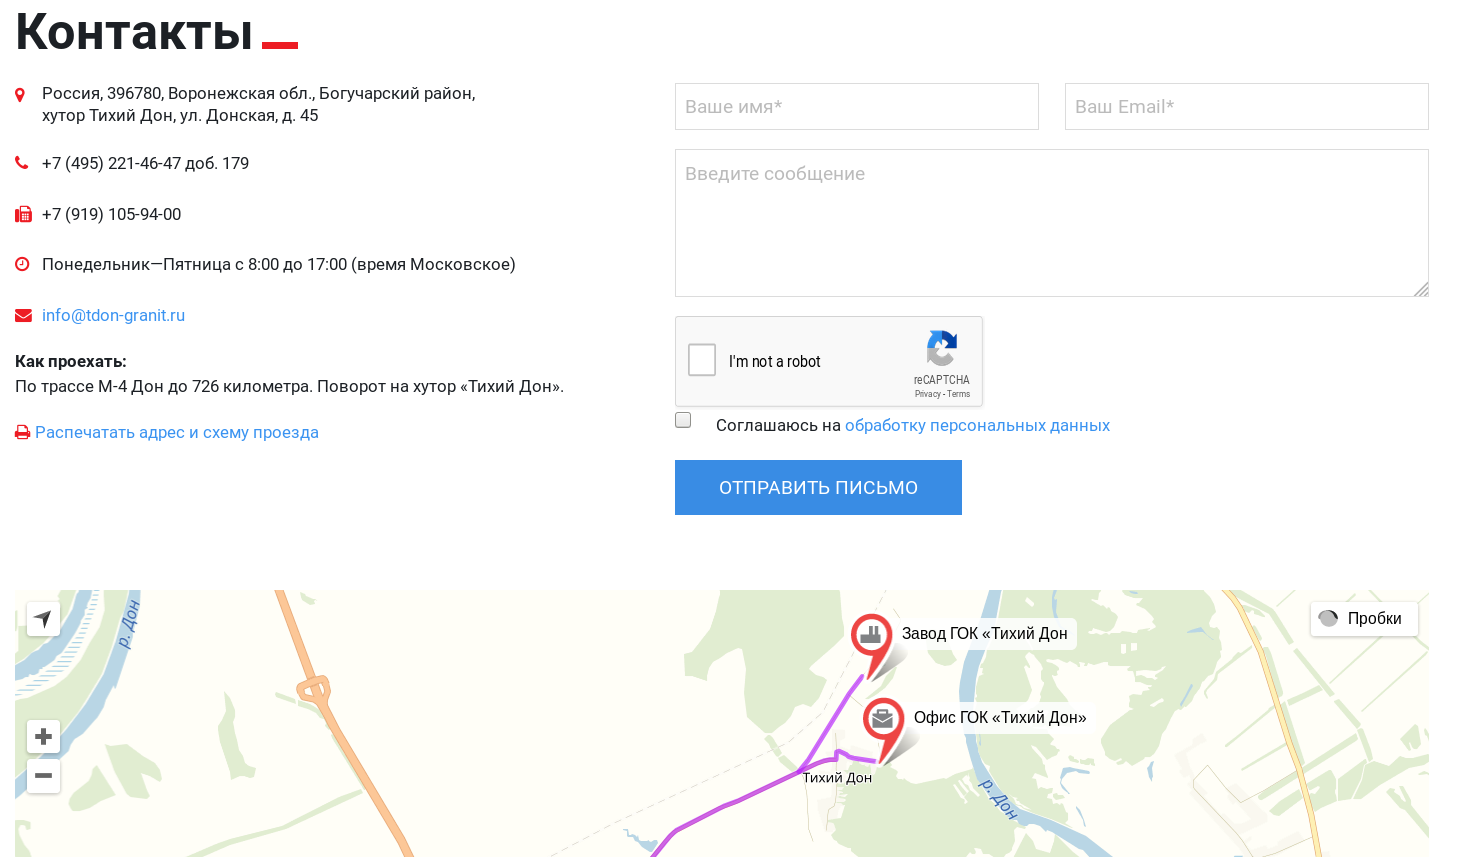The image size is (1466, 857).
Task: Open «Распечатать адрес и схему проезда»
Action: [x=176, y=432]
